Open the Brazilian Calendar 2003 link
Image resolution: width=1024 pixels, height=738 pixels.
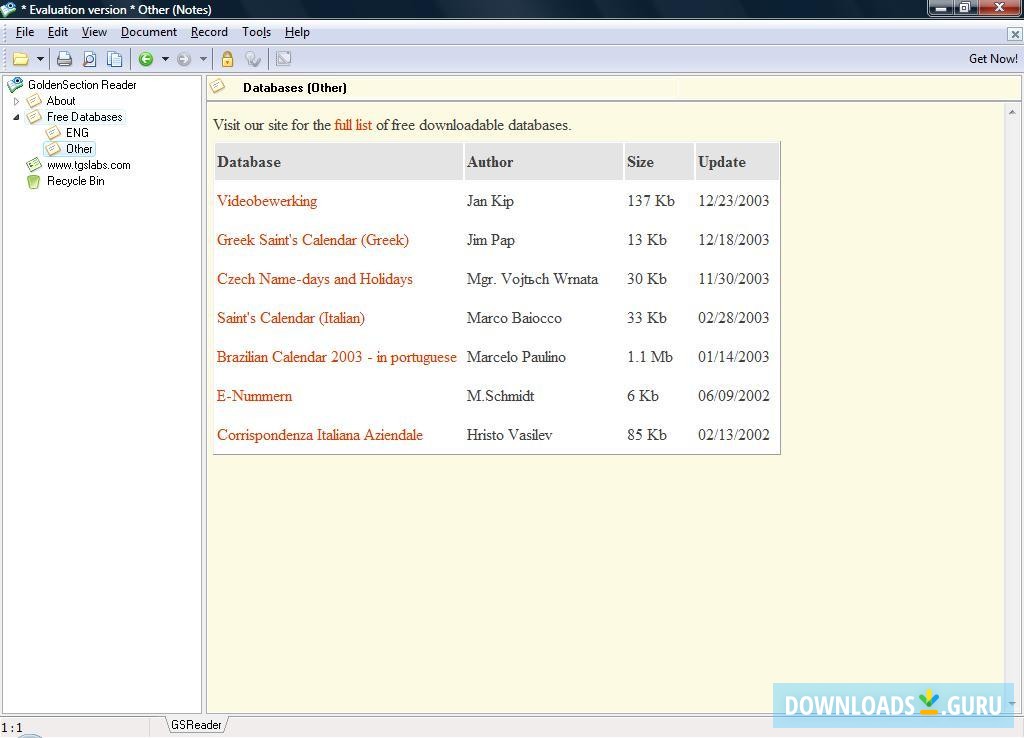(336, 357)
